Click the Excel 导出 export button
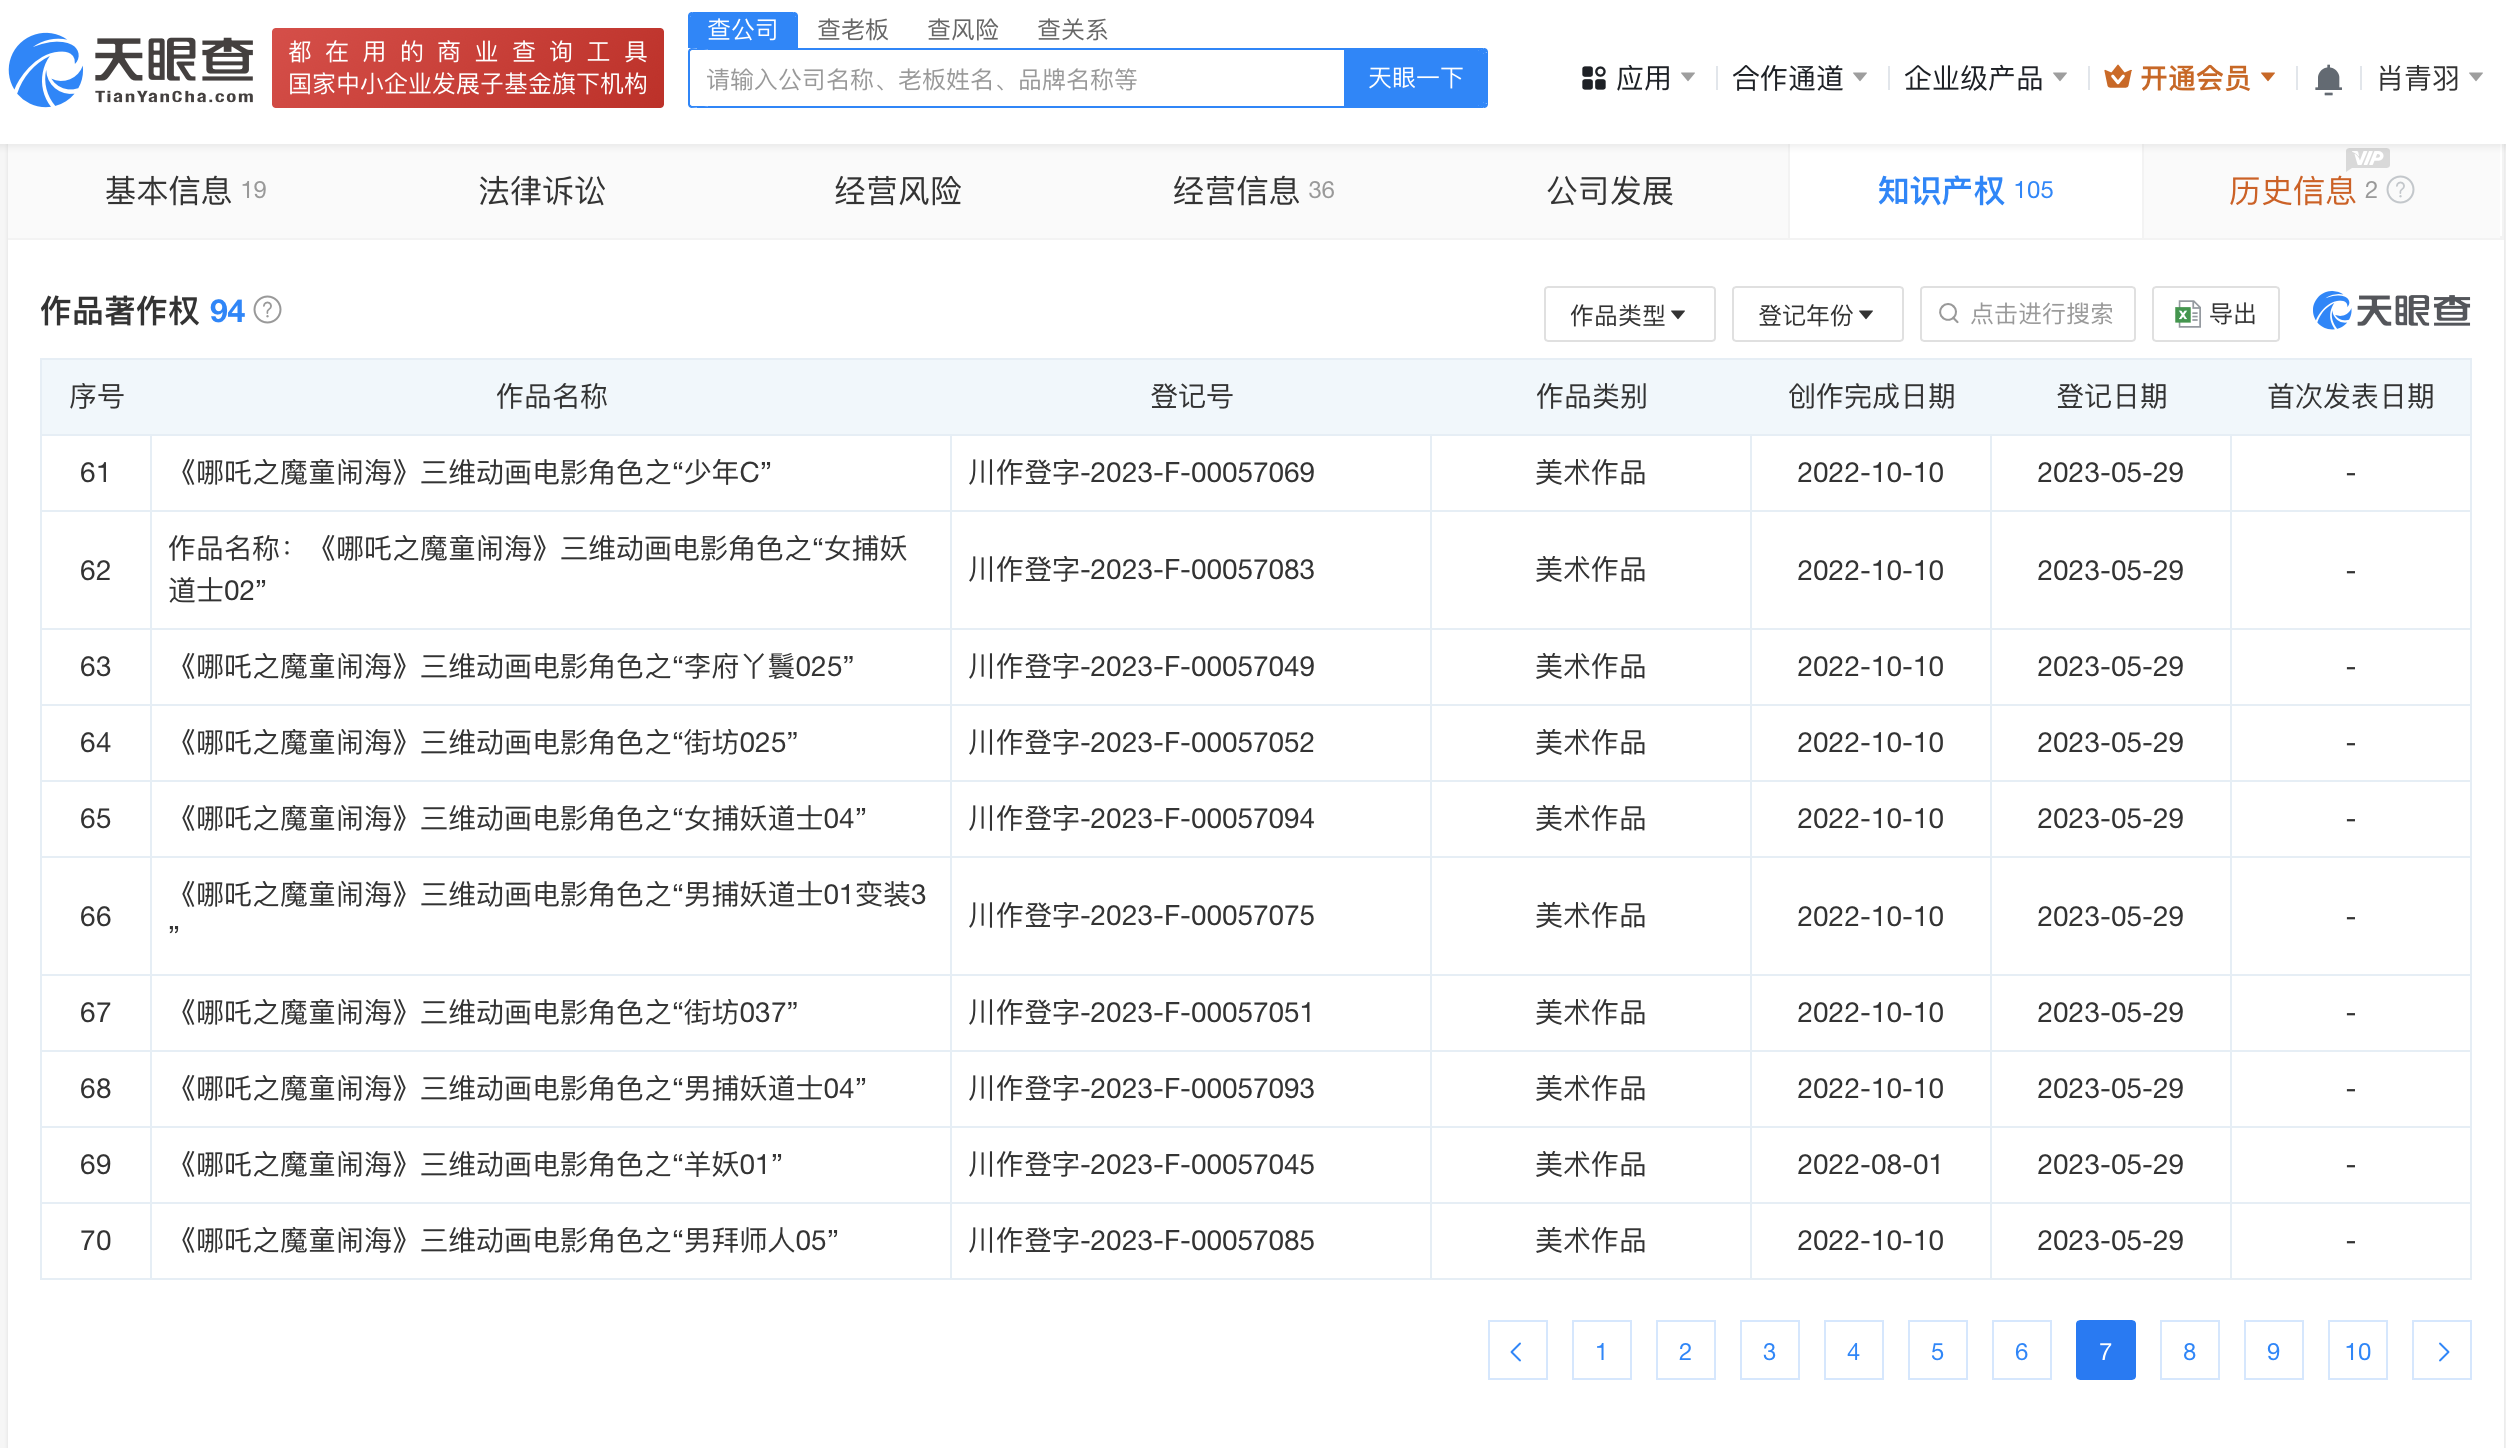The image size is (2506, 1448). 2215,314
